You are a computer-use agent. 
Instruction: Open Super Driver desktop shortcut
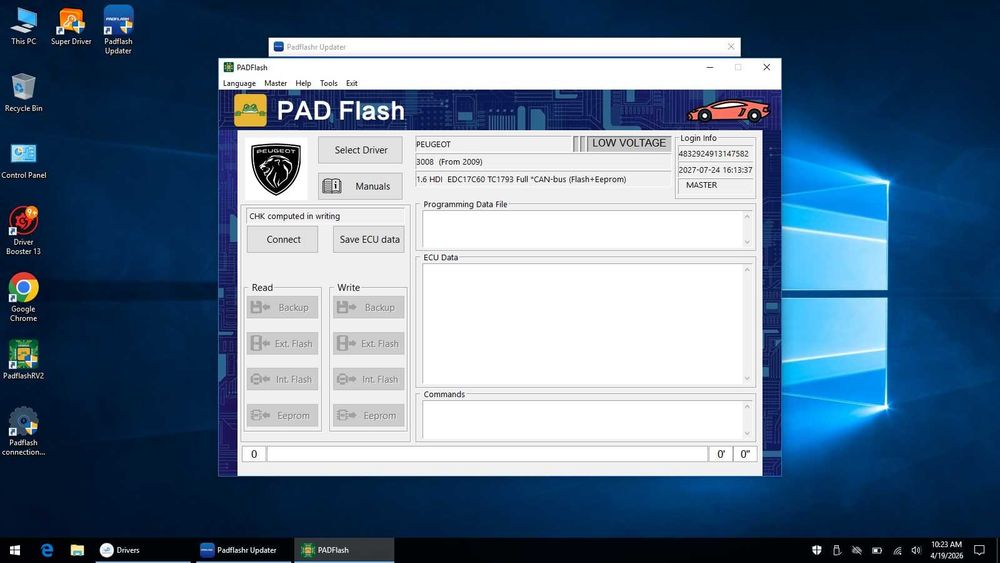click(x=71, y=26)
